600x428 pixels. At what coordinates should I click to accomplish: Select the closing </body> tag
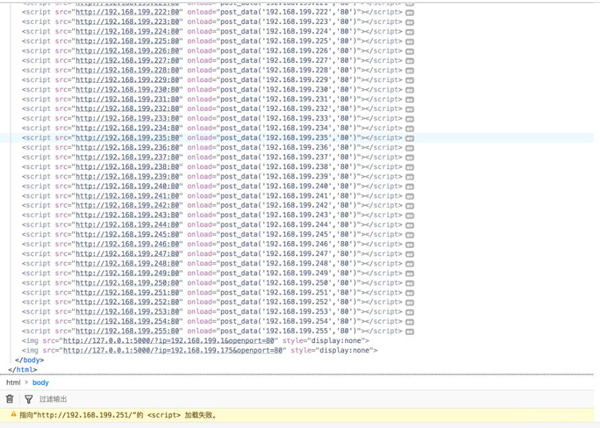[x=29, y=360]
